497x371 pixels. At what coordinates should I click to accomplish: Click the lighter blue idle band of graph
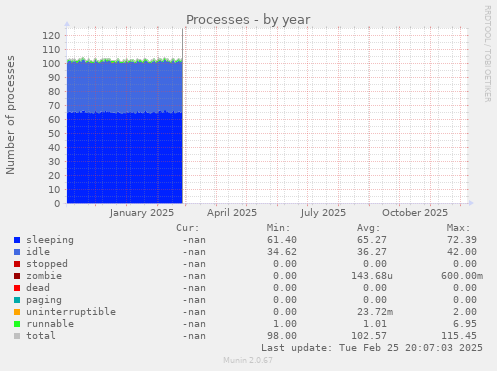pos(125,87)
